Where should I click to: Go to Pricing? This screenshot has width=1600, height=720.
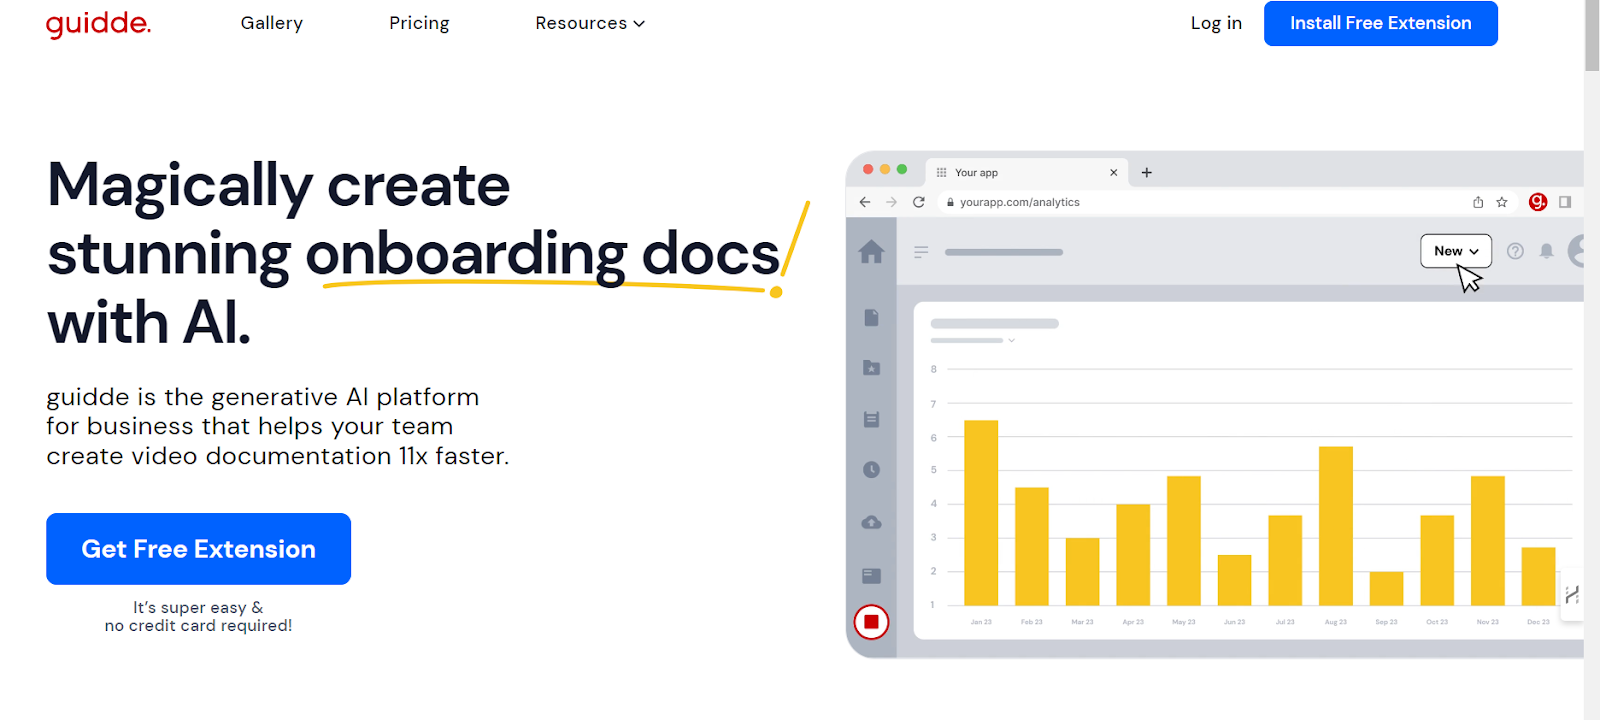(x=419, y=23)
